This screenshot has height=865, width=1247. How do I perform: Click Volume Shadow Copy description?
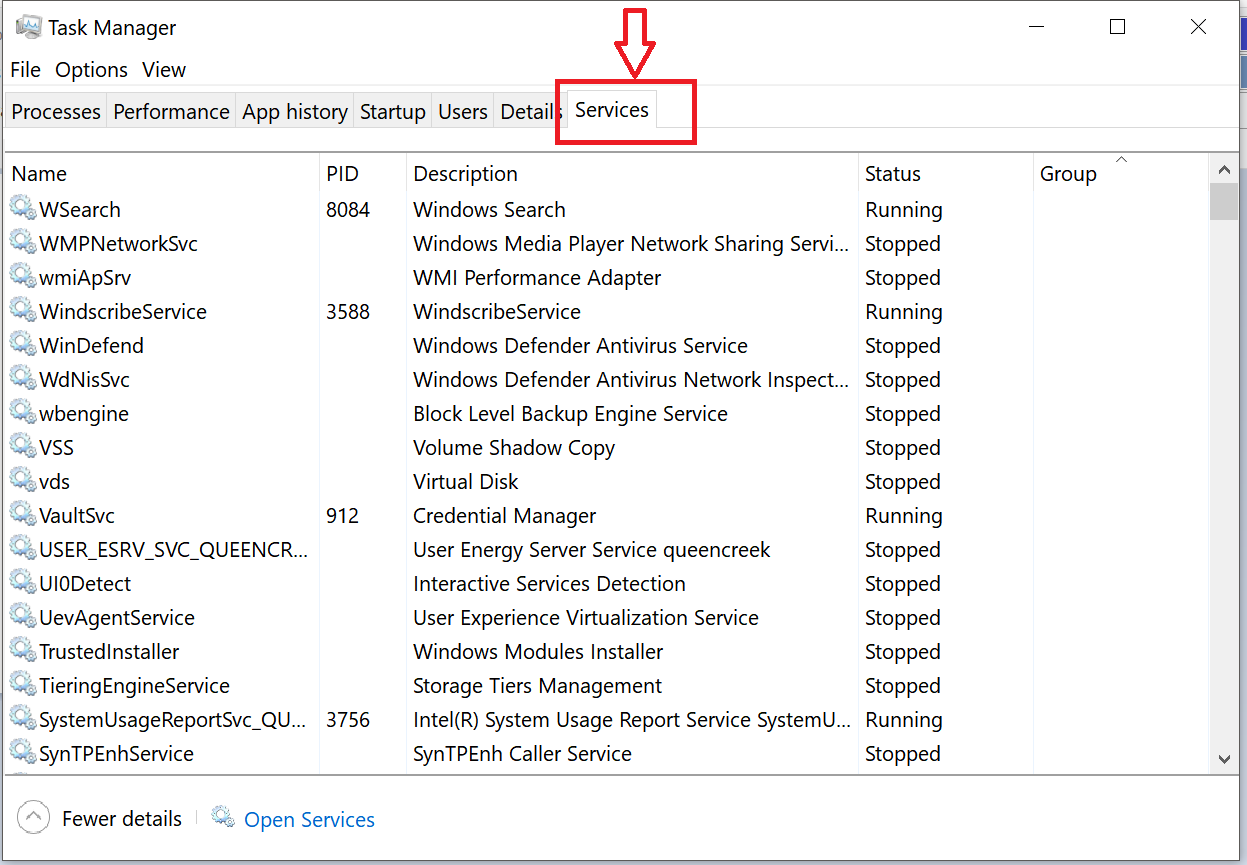[x=514, y=448]
